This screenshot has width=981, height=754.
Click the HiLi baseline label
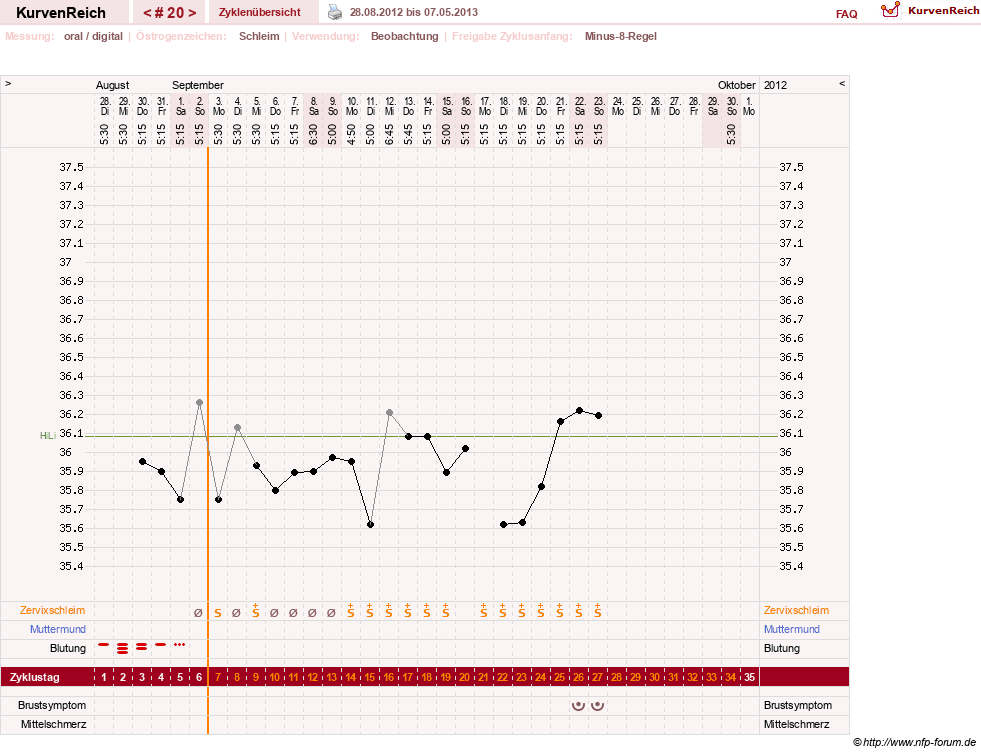pos(48,436)
